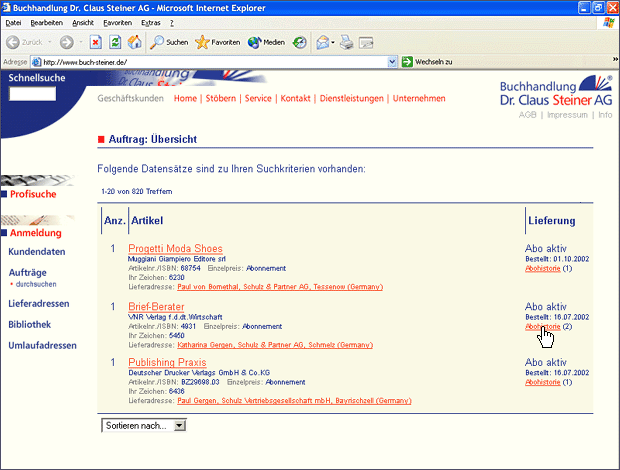Click the Refresh page icon
This screenshot has height=470, width=620.
[x=115, y=42]
